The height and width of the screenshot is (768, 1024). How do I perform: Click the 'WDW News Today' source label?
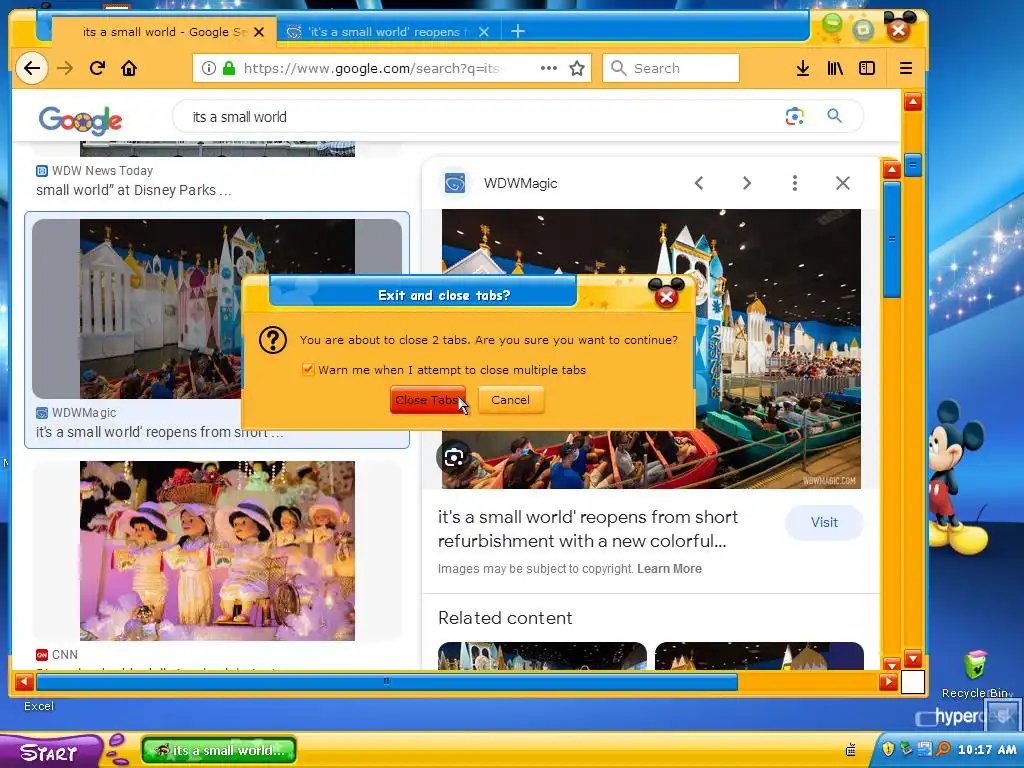(x=102, y=170)
